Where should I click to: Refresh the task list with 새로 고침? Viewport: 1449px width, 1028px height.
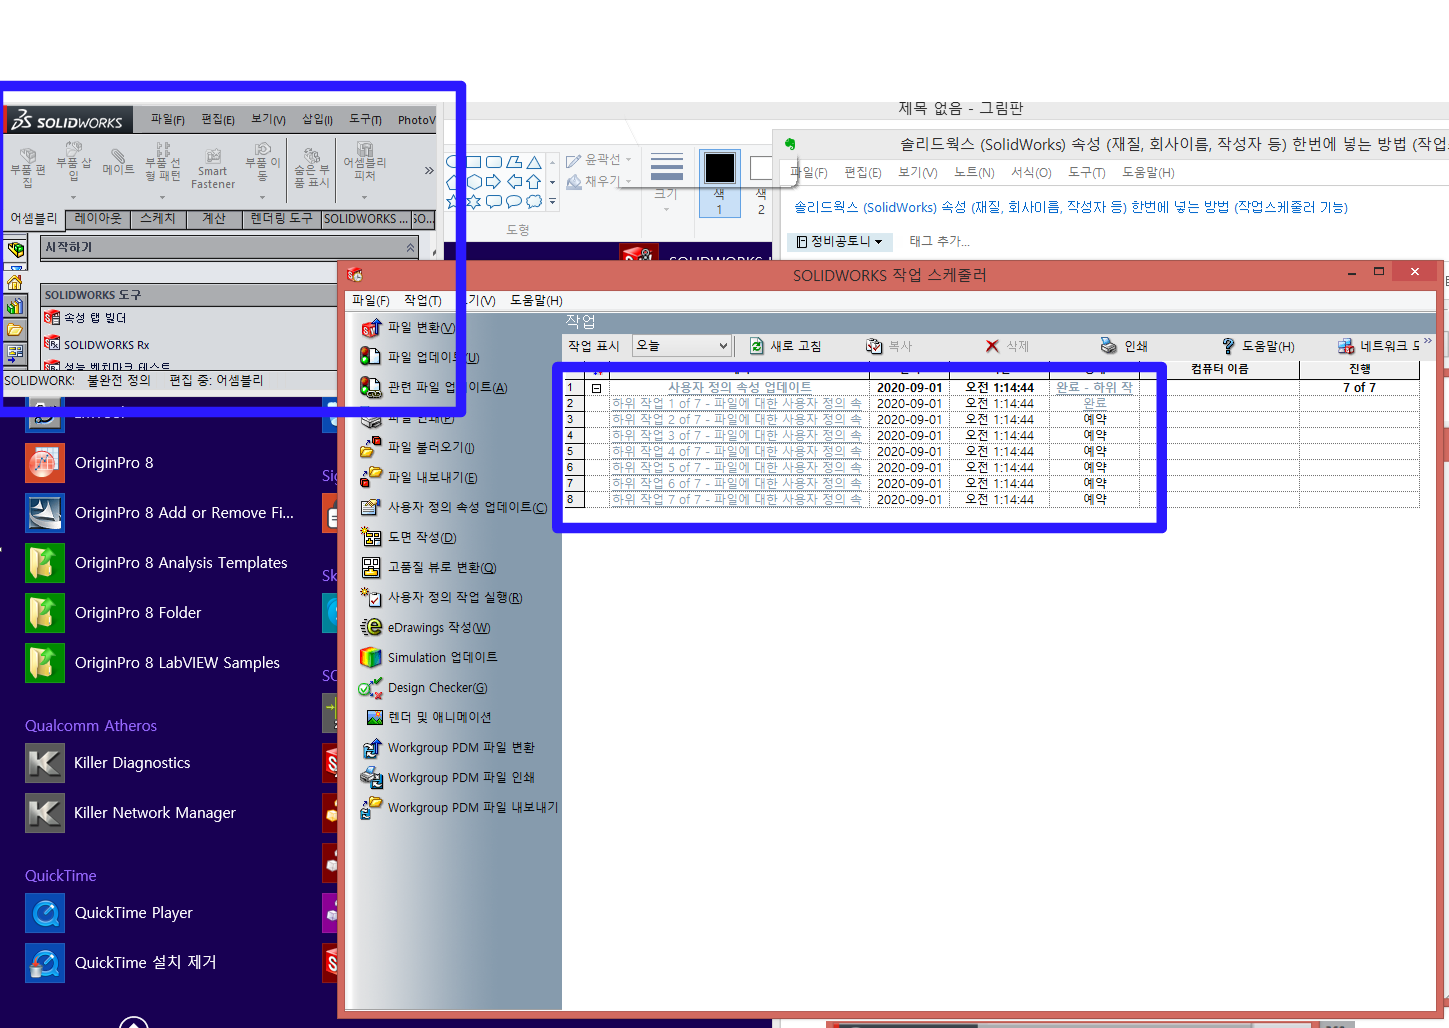(x=786, y=345)
